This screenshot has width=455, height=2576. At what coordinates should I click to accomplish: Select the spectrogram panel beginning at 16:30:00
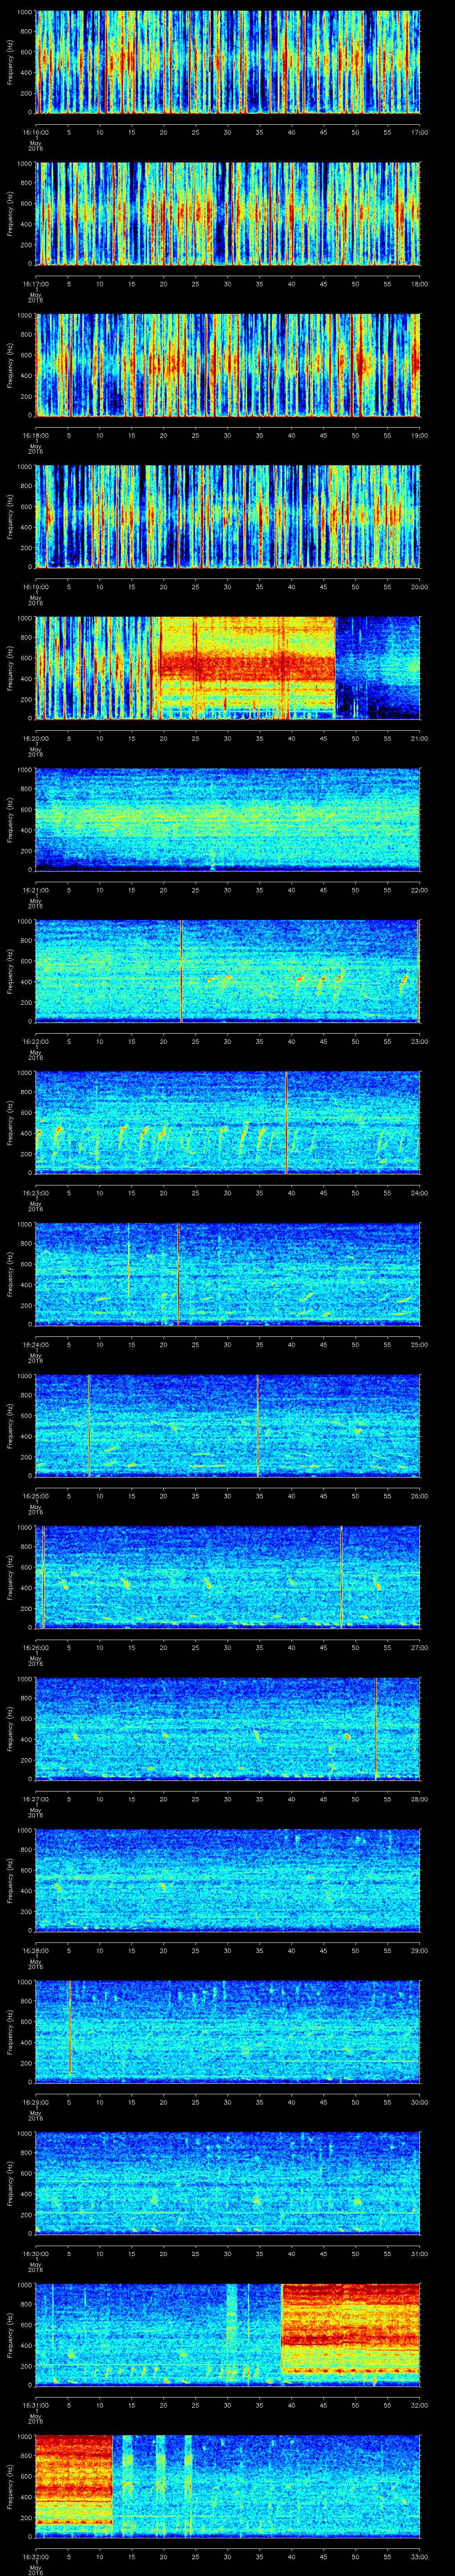coord(228,2183)
